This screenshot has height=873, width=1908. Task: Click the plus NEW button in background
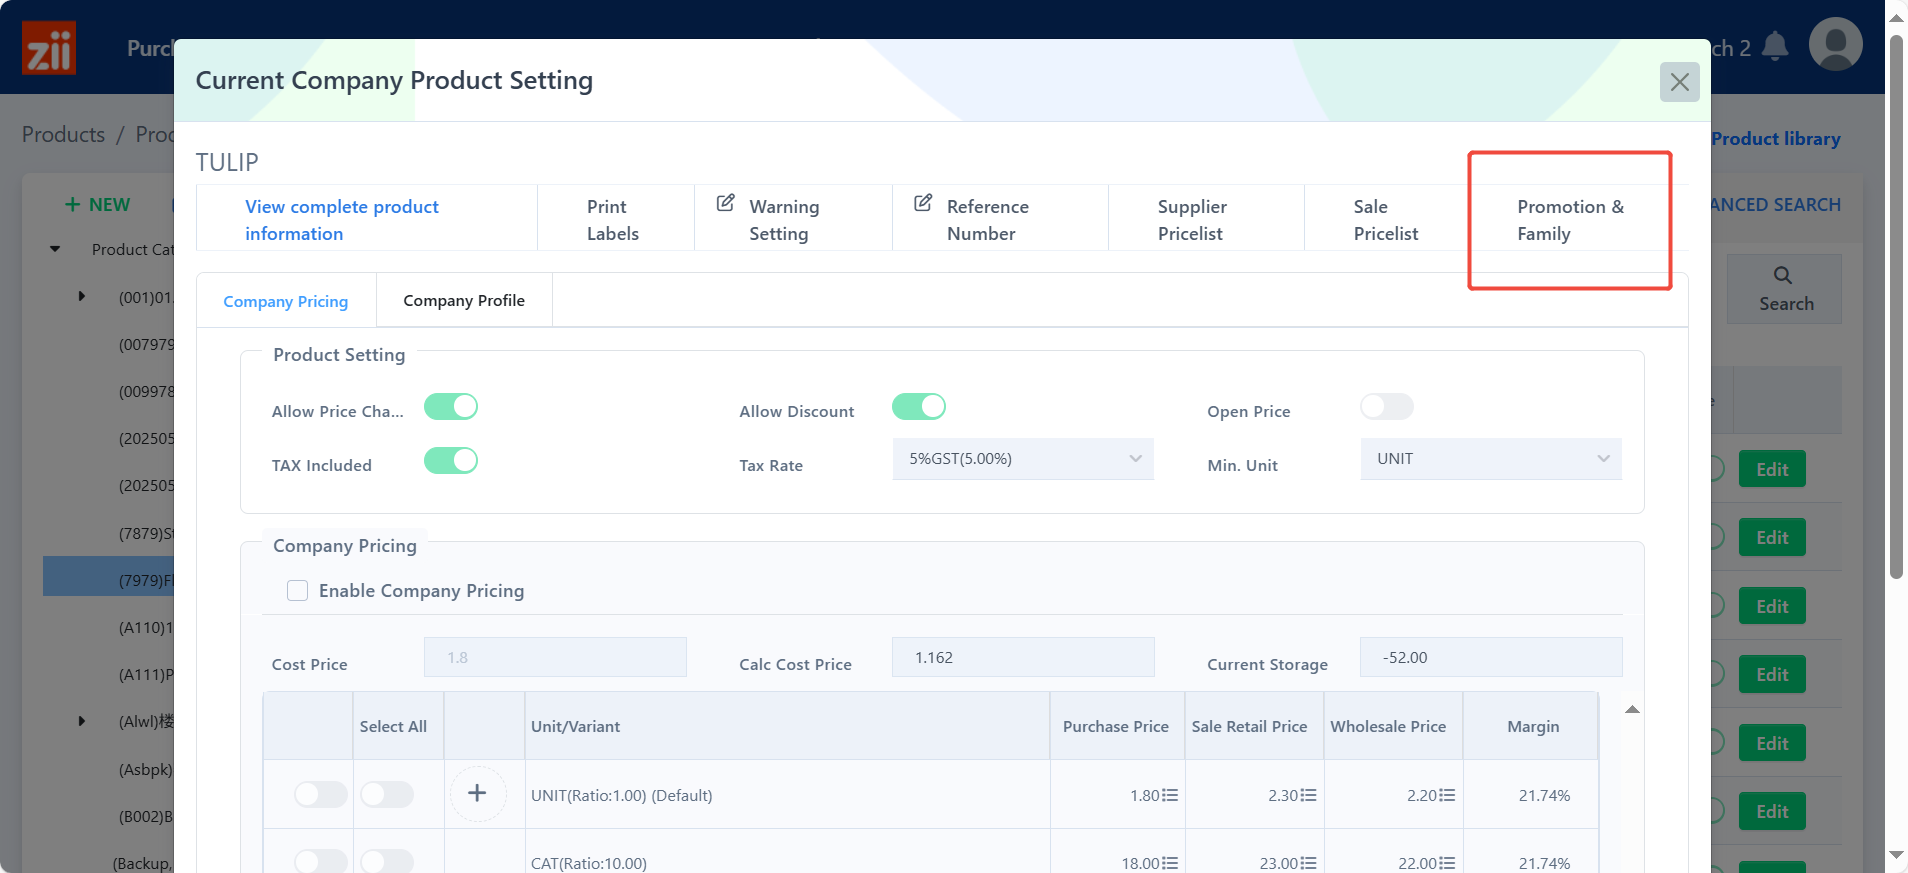pos(97,204)
